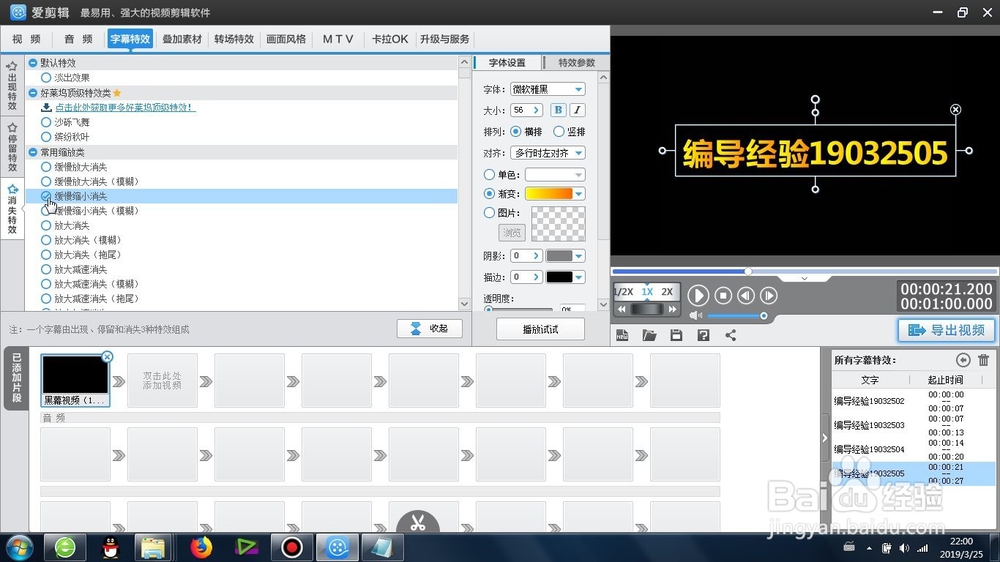Collapse the 默认特效 group
Screen dimensions: 1000x562
(33, 63)
